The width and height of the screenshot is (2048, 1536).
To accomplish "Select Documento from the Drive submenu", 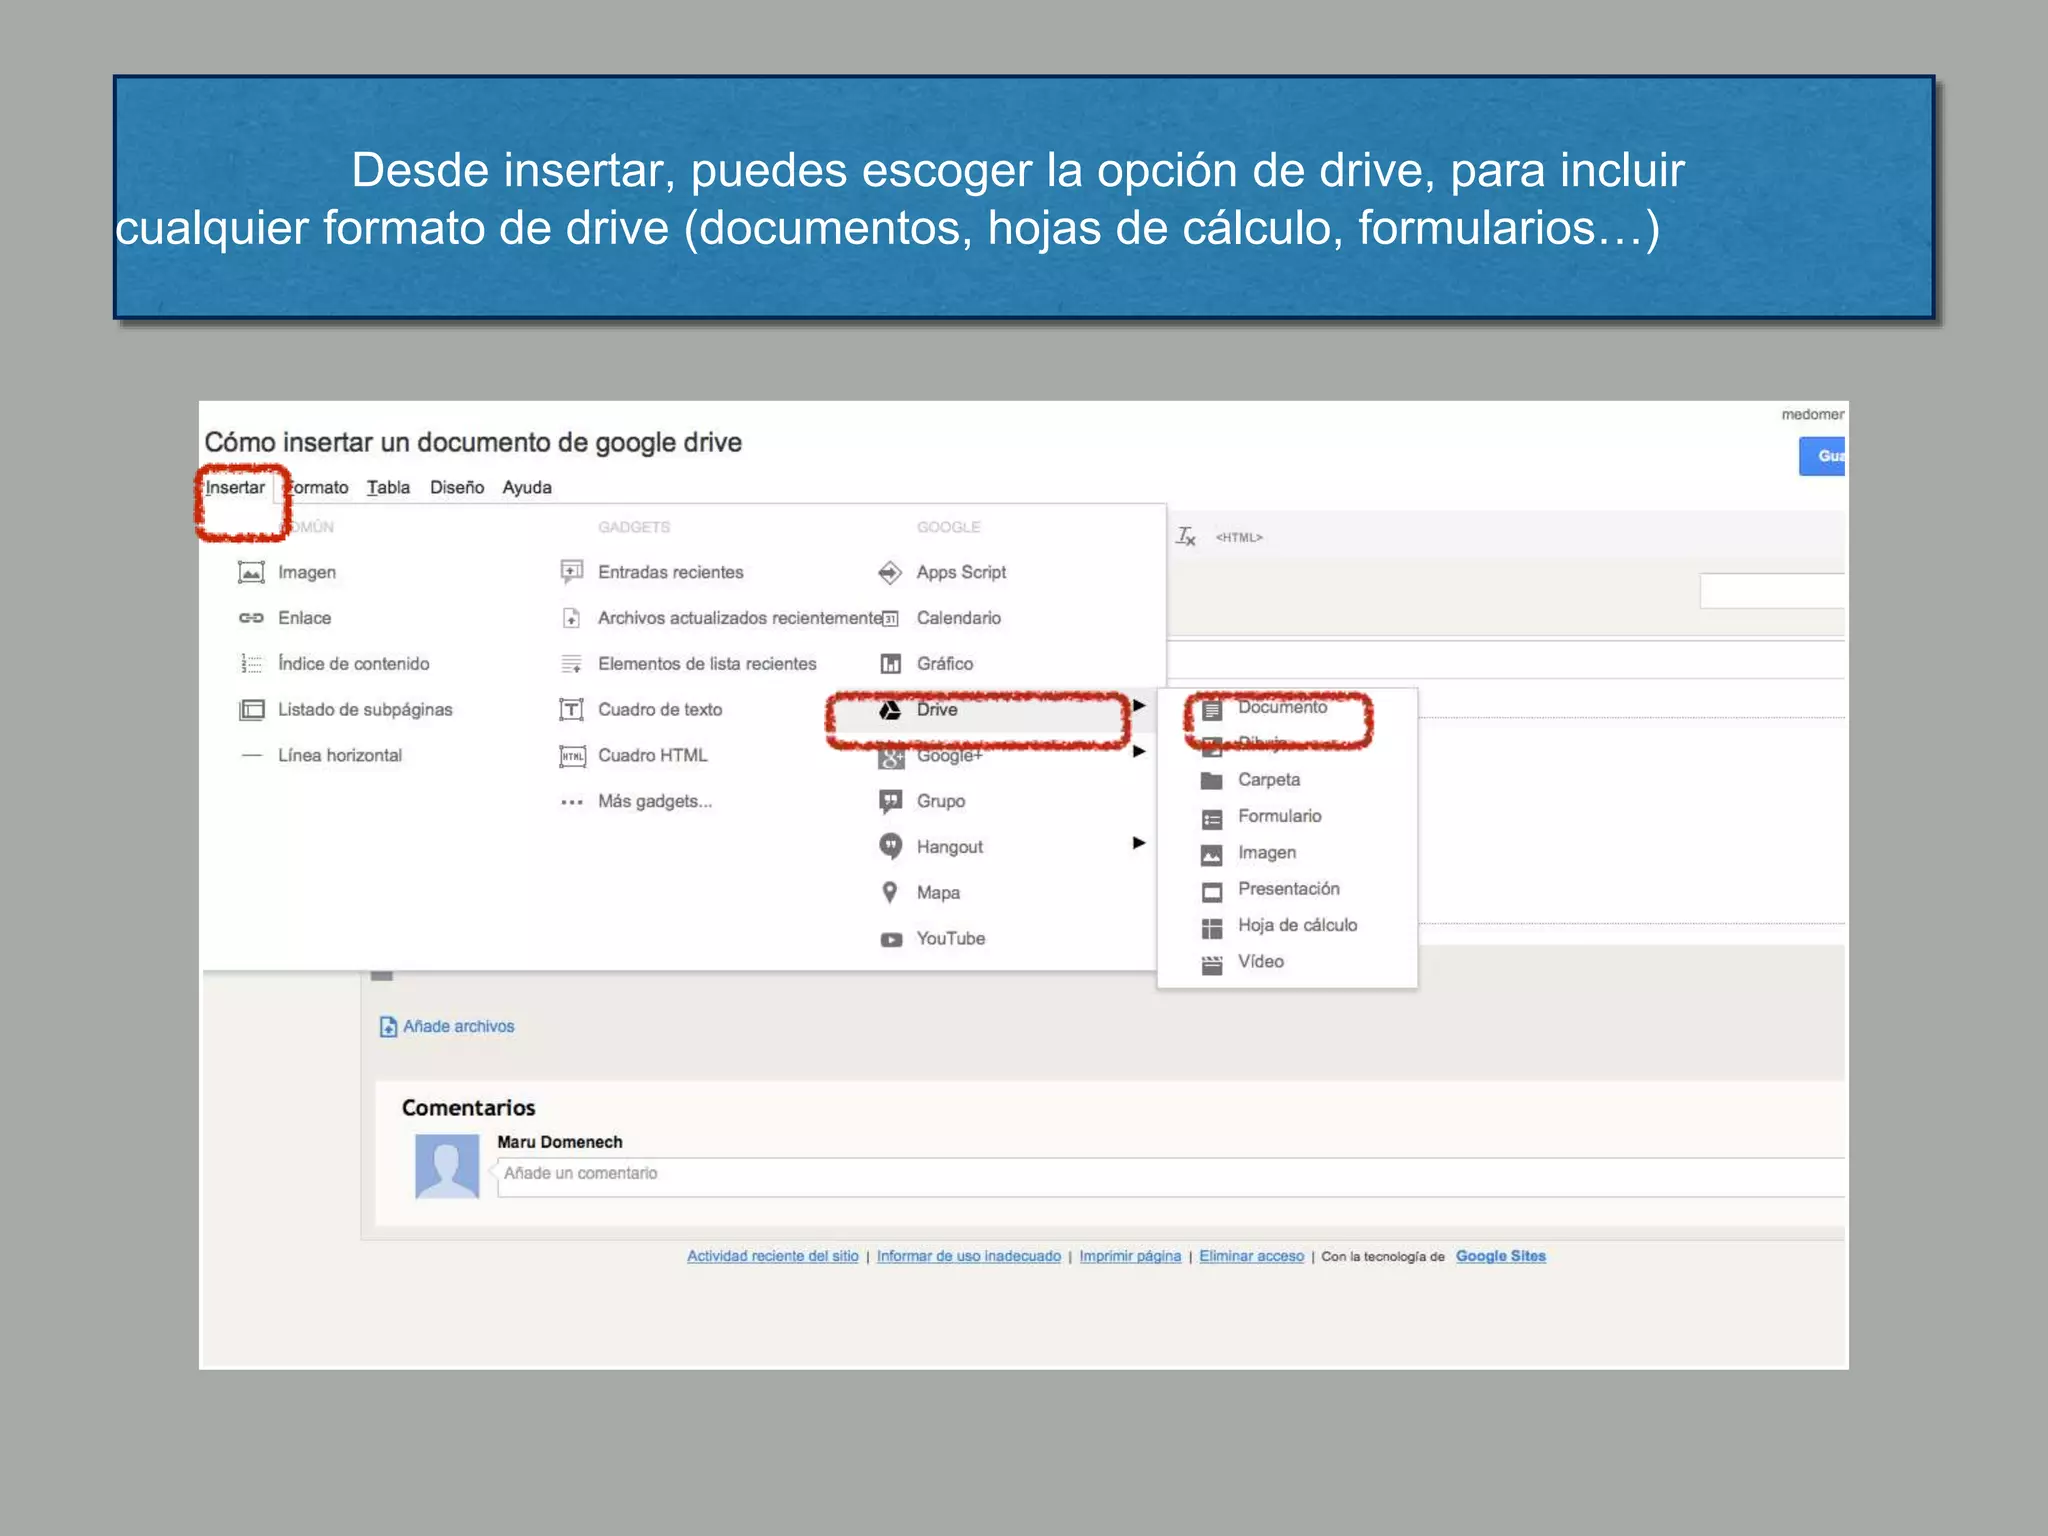I will coord(1282,707).
